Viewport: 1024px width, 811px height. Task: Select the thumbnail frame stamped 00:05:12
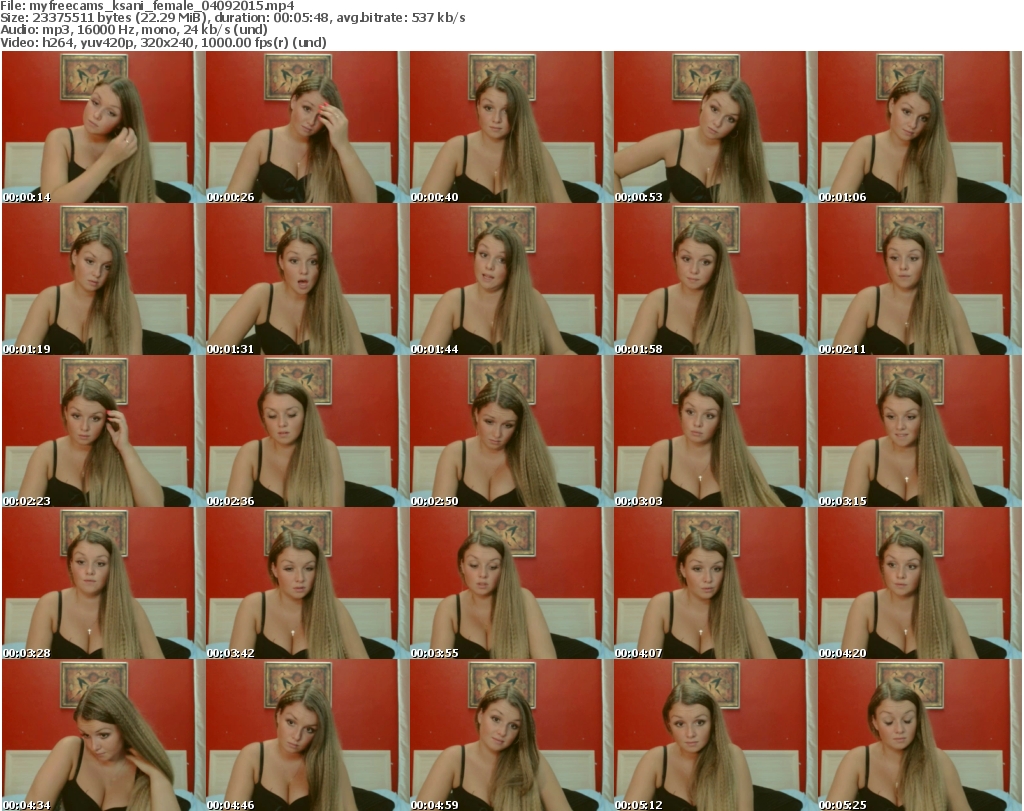714,735
